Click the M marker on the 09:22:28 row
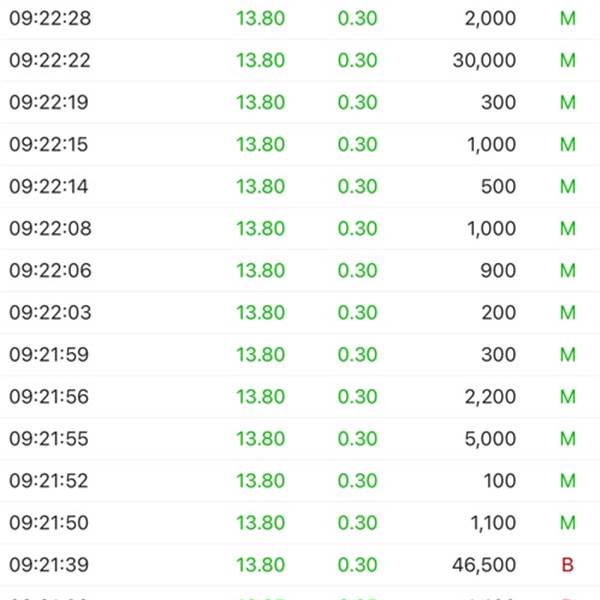Viewport: 600px width, 600px height. click(568, 18)
